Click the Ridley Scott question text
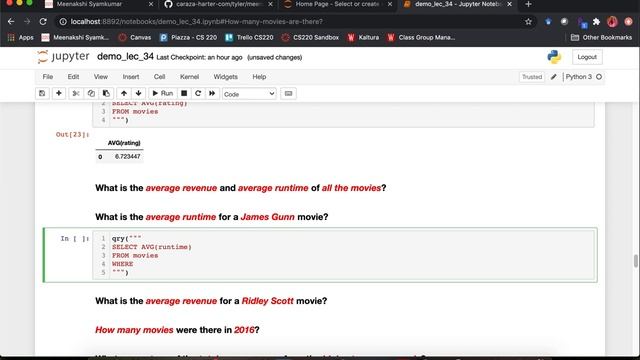Screen dimensions: 640x360 pyautogui.click(x=211, y=301)
